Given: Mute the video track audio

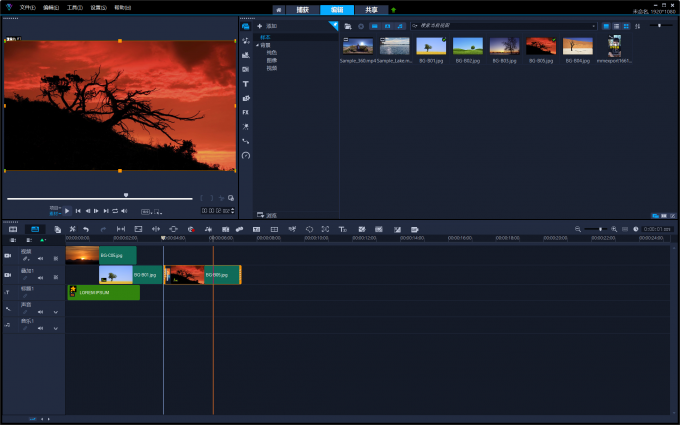Looking at the screenshot, I should pyautogui.click(x=40, y=258).
